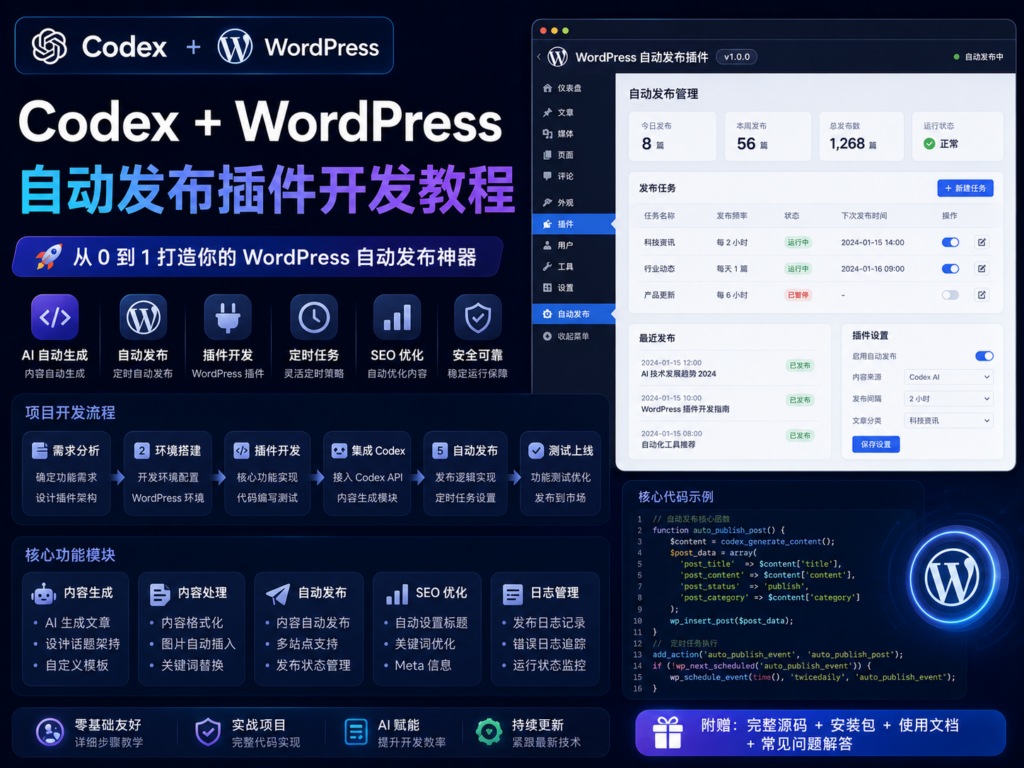The width and height of the screenshot is (1024, 768).
Task: Click the 保存设置 button
Action: 876,444
